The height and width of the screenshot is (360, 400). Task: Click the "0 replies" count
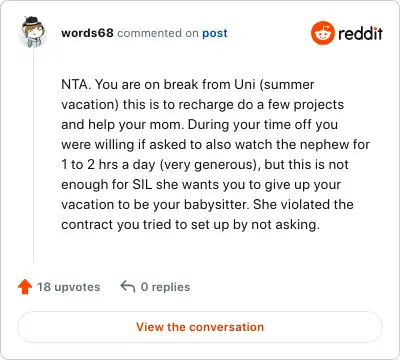click(x=165, y=287)
